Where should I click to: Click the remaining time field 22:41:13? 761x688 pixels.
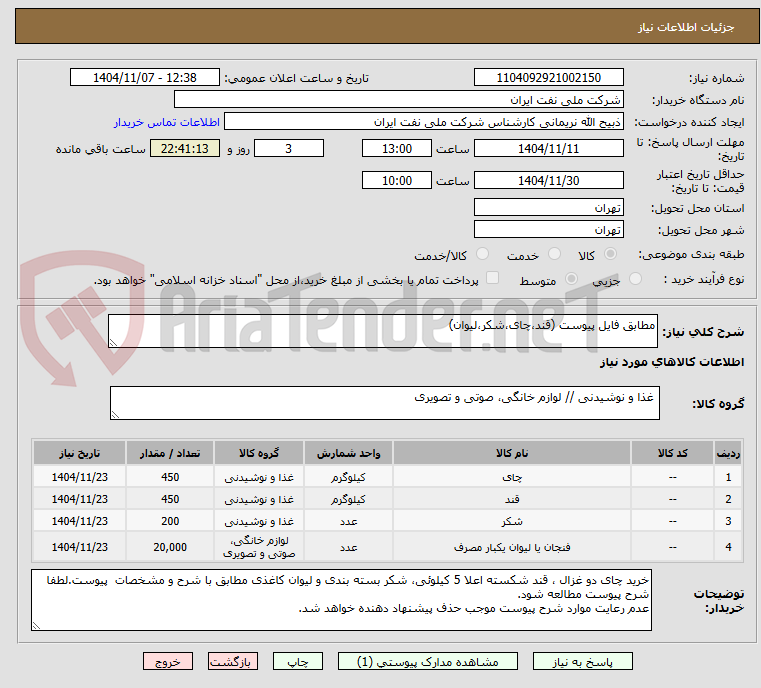[185, 148]
